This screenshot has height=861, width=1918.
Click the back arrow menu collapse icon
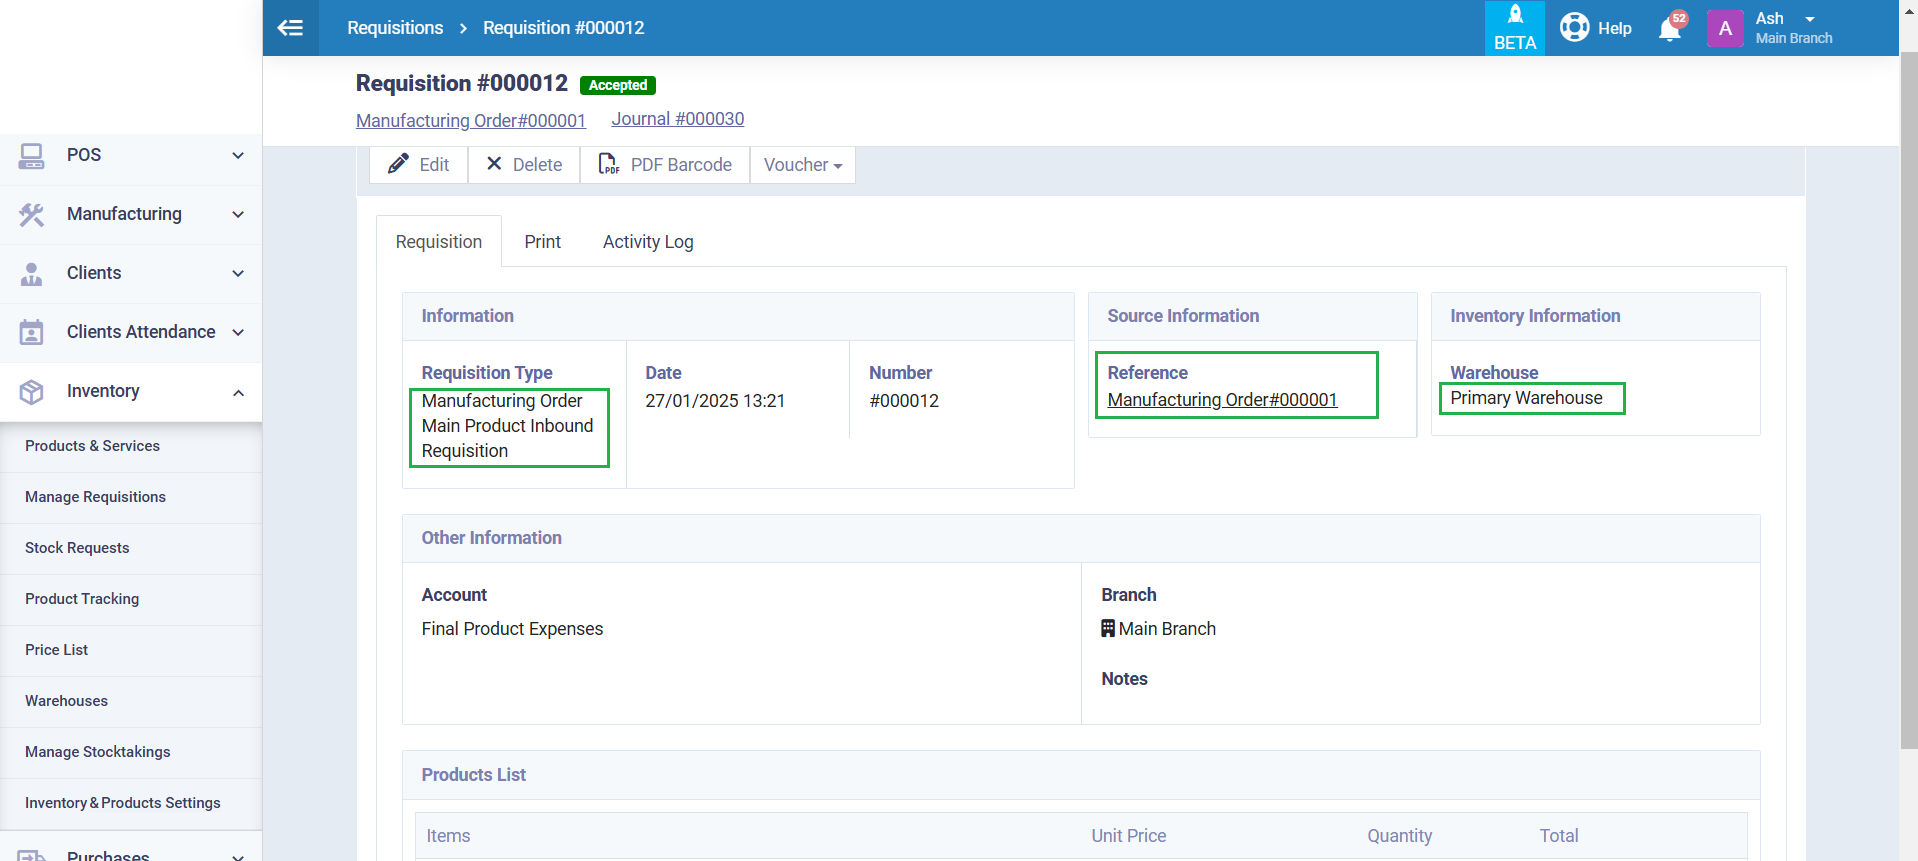click(290, 28)
